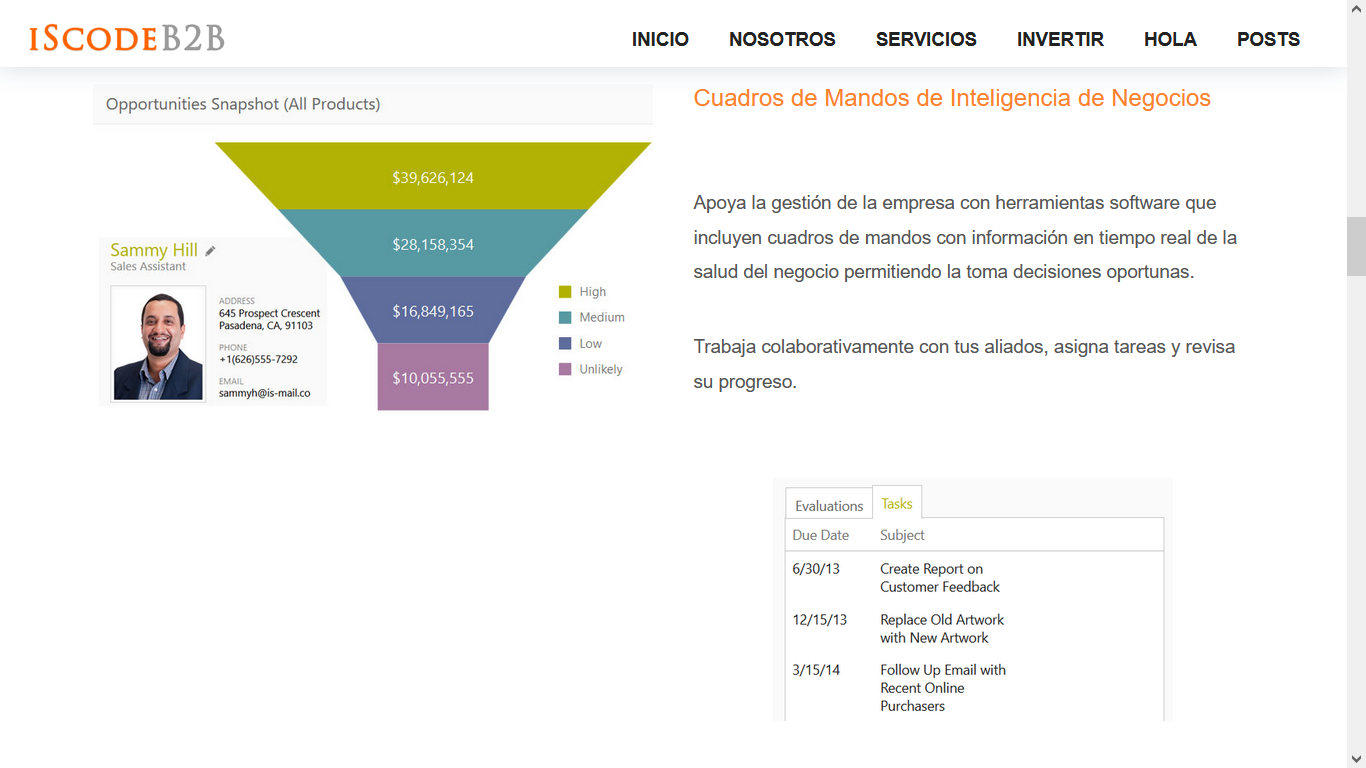1366x768 pixels.
Task: Click the Low legend color swatch
Action: click(x=565, y=343)
